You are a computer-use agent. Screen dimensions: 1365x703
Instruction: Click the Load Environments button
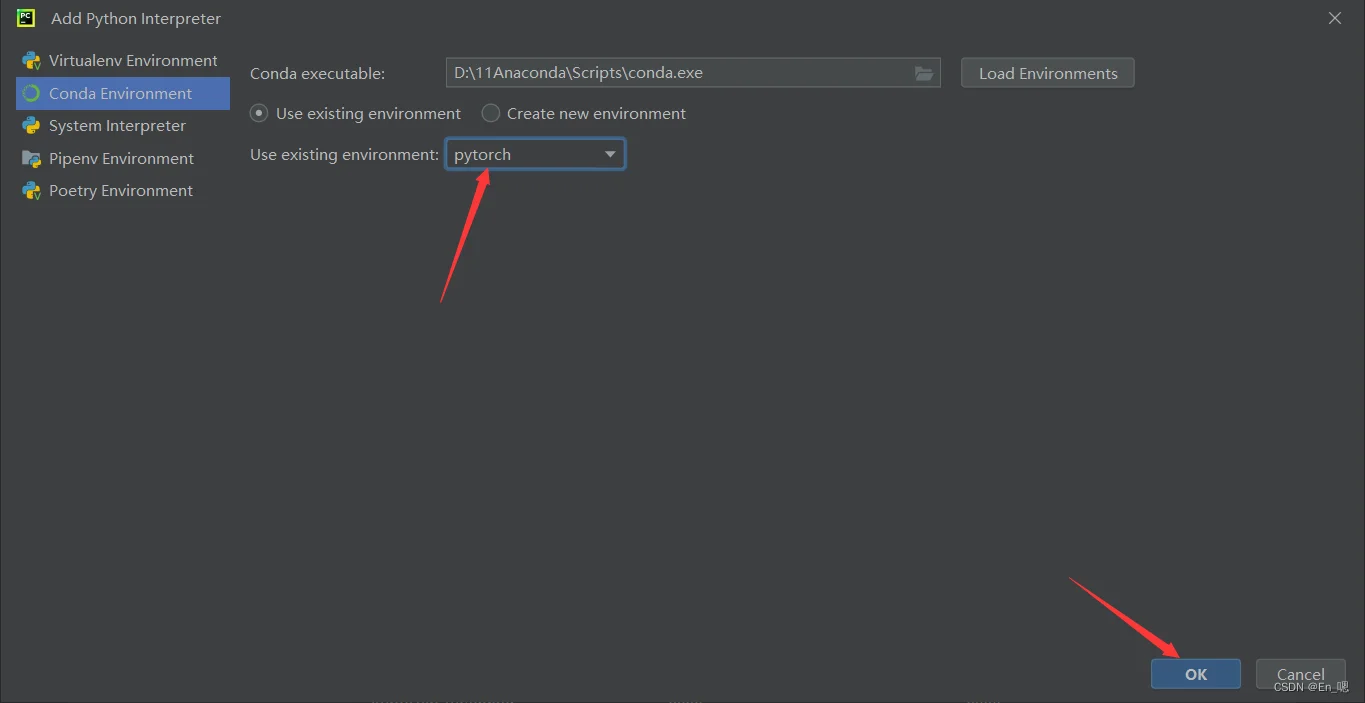pyautogui.click(x=1047, y=72)
